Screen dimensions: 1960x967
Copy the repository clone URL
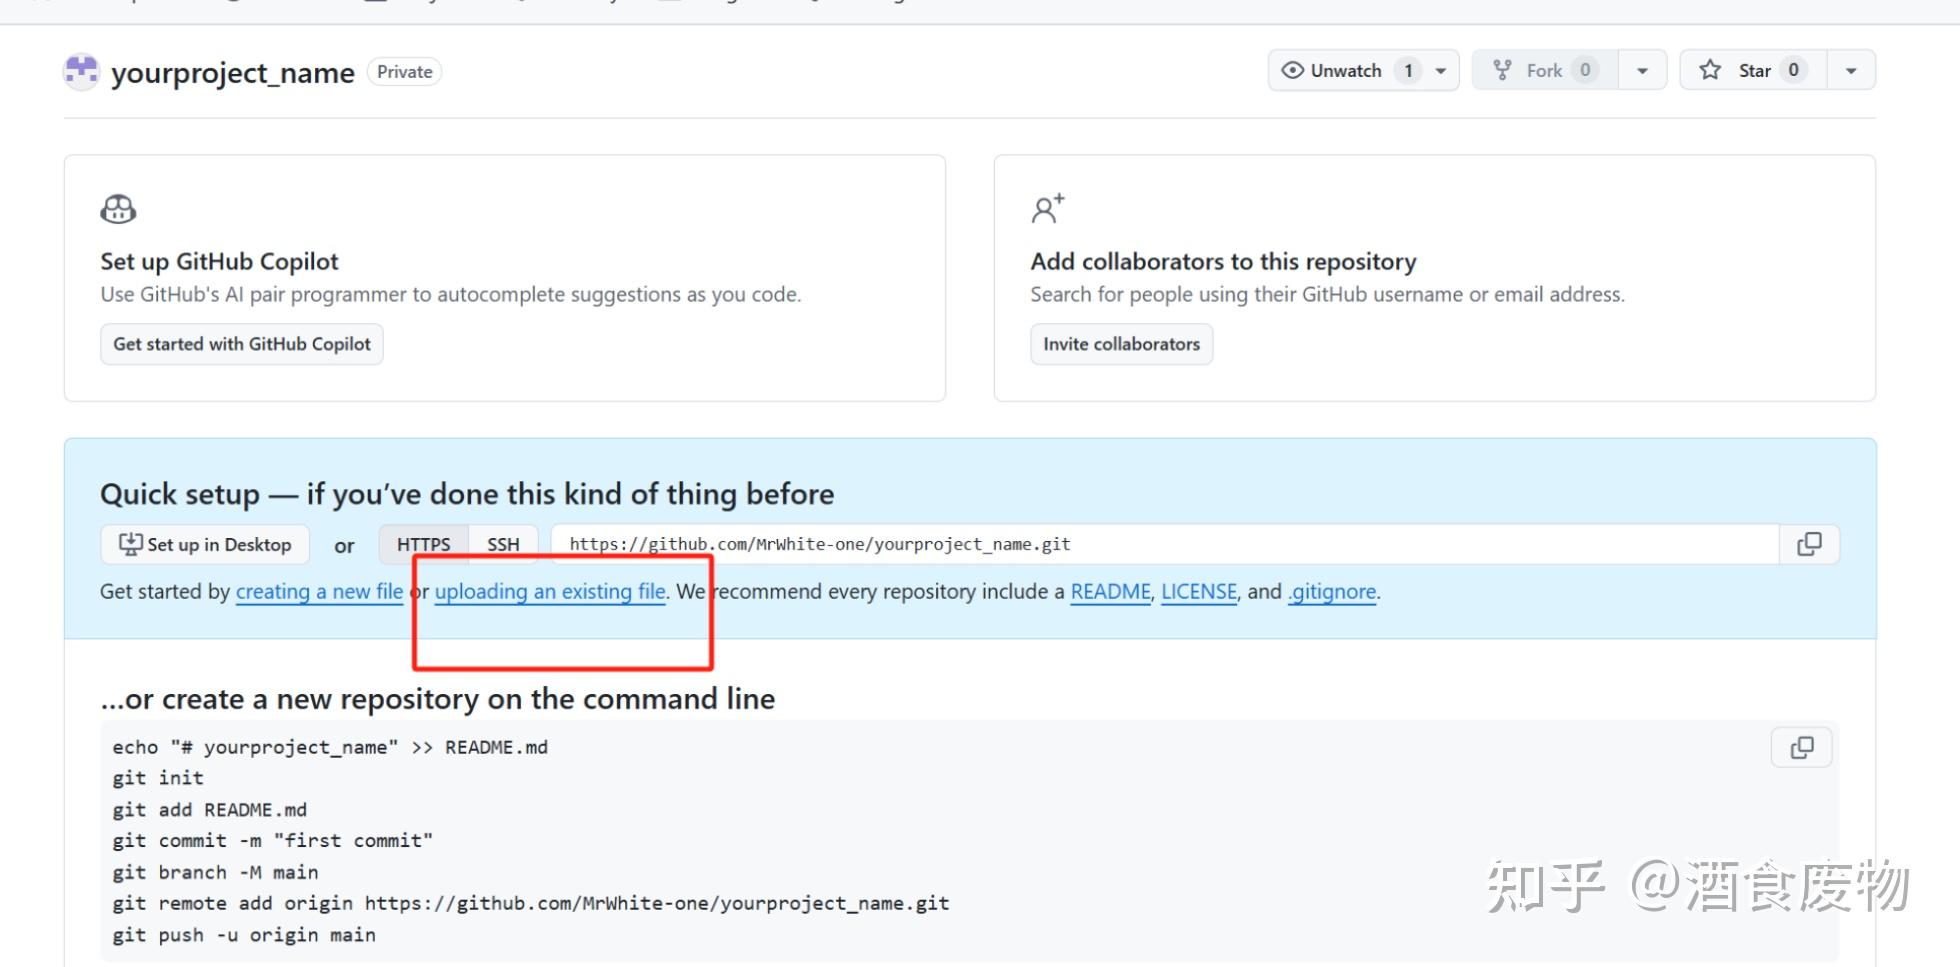pos(1808,544)
